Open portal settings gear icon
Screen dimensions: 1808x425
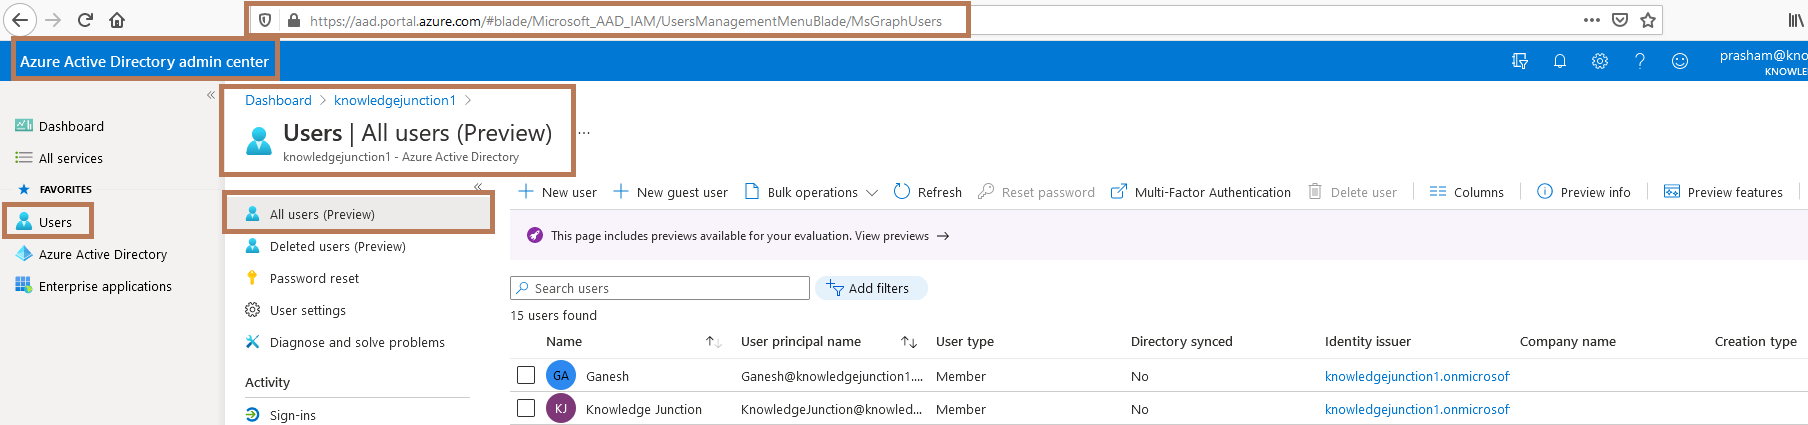pyautogui.click(x=1600, y=61)
